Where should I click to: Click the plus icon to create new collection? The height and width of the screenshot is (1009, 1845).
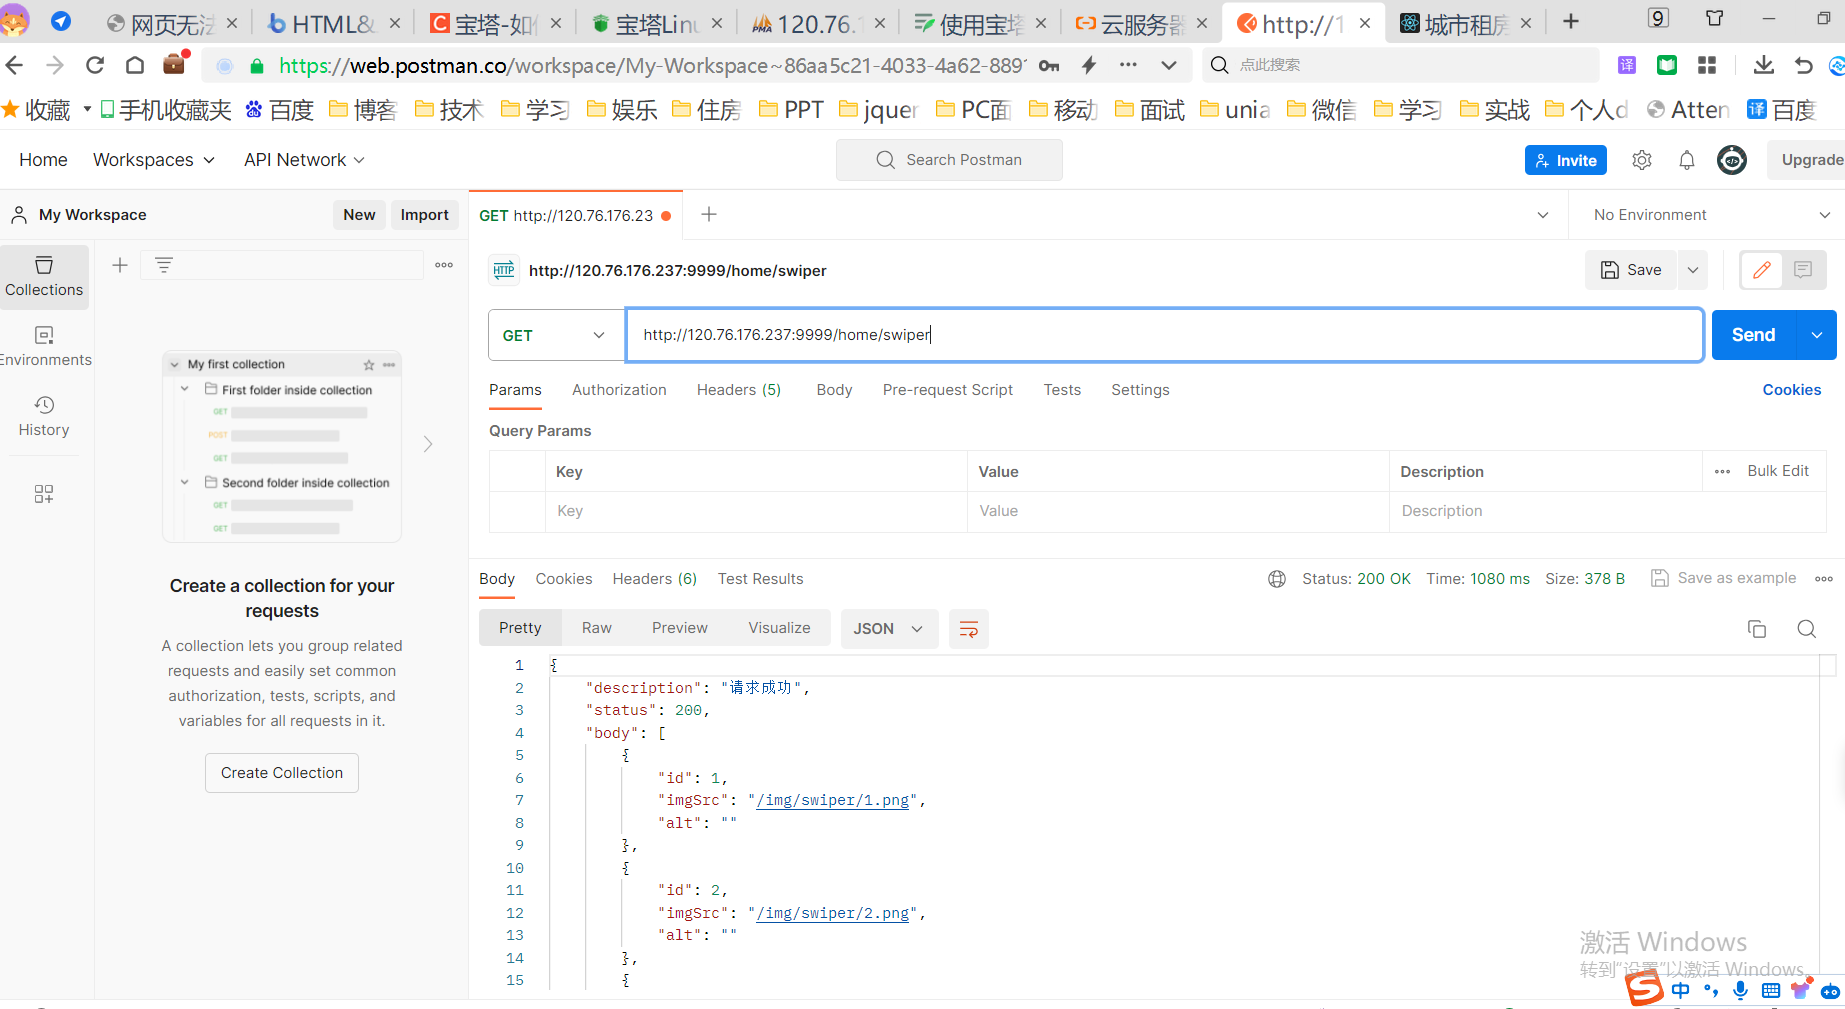120,265
